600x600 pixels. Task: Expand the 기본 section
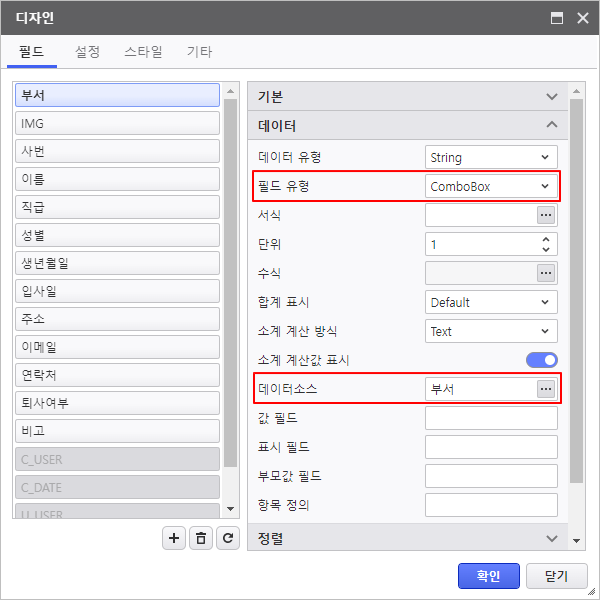pyautogui.click(x=551, y=97)
